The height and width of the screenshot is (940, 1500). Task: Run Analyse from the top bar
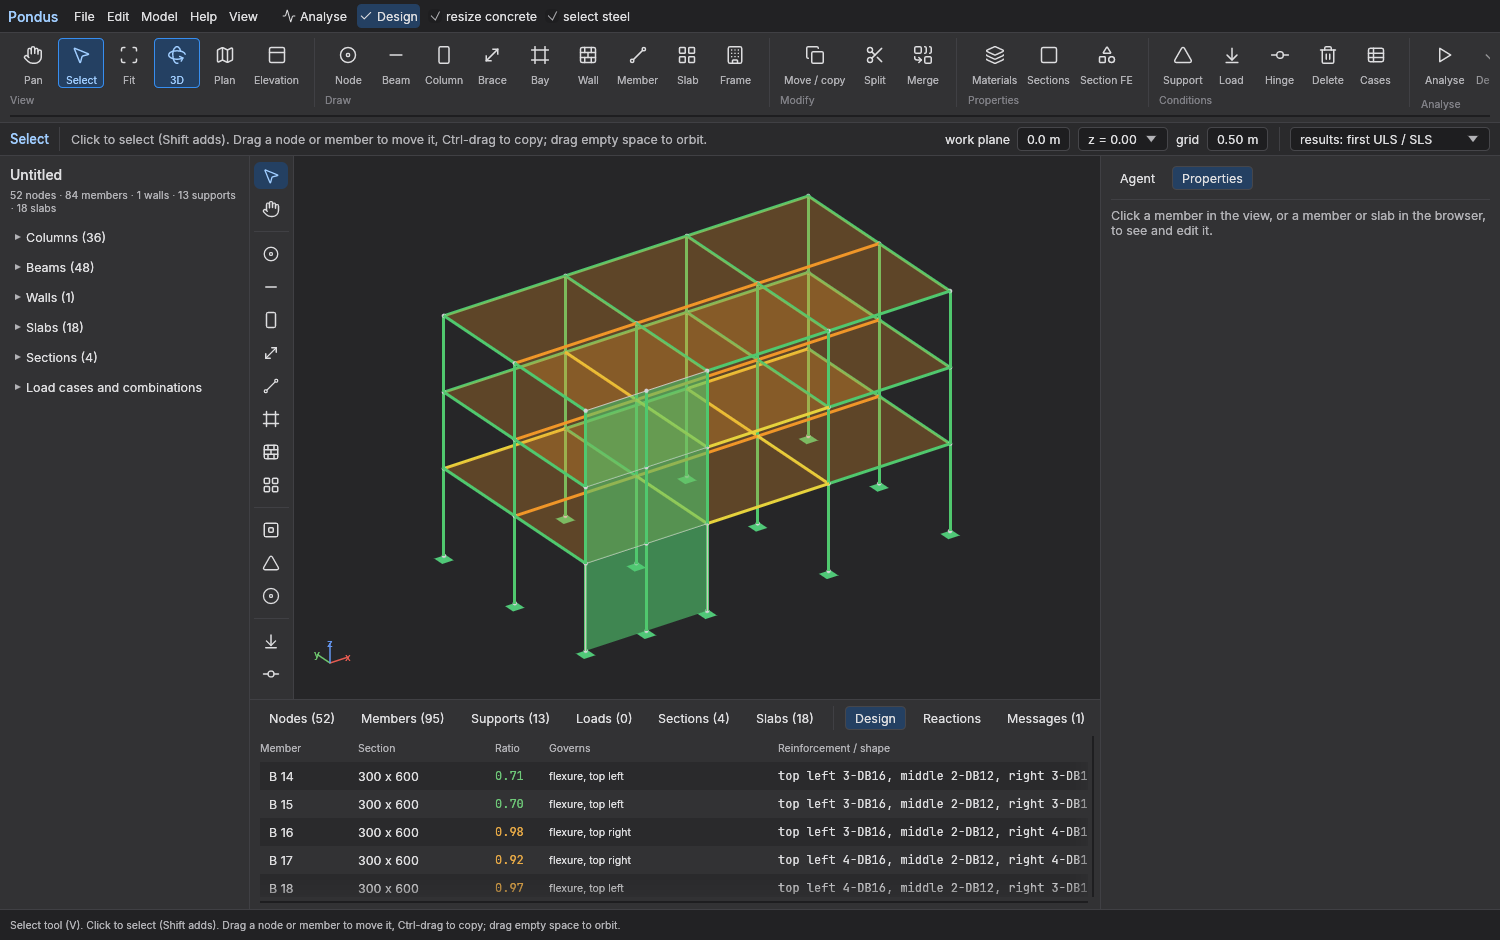314,16
